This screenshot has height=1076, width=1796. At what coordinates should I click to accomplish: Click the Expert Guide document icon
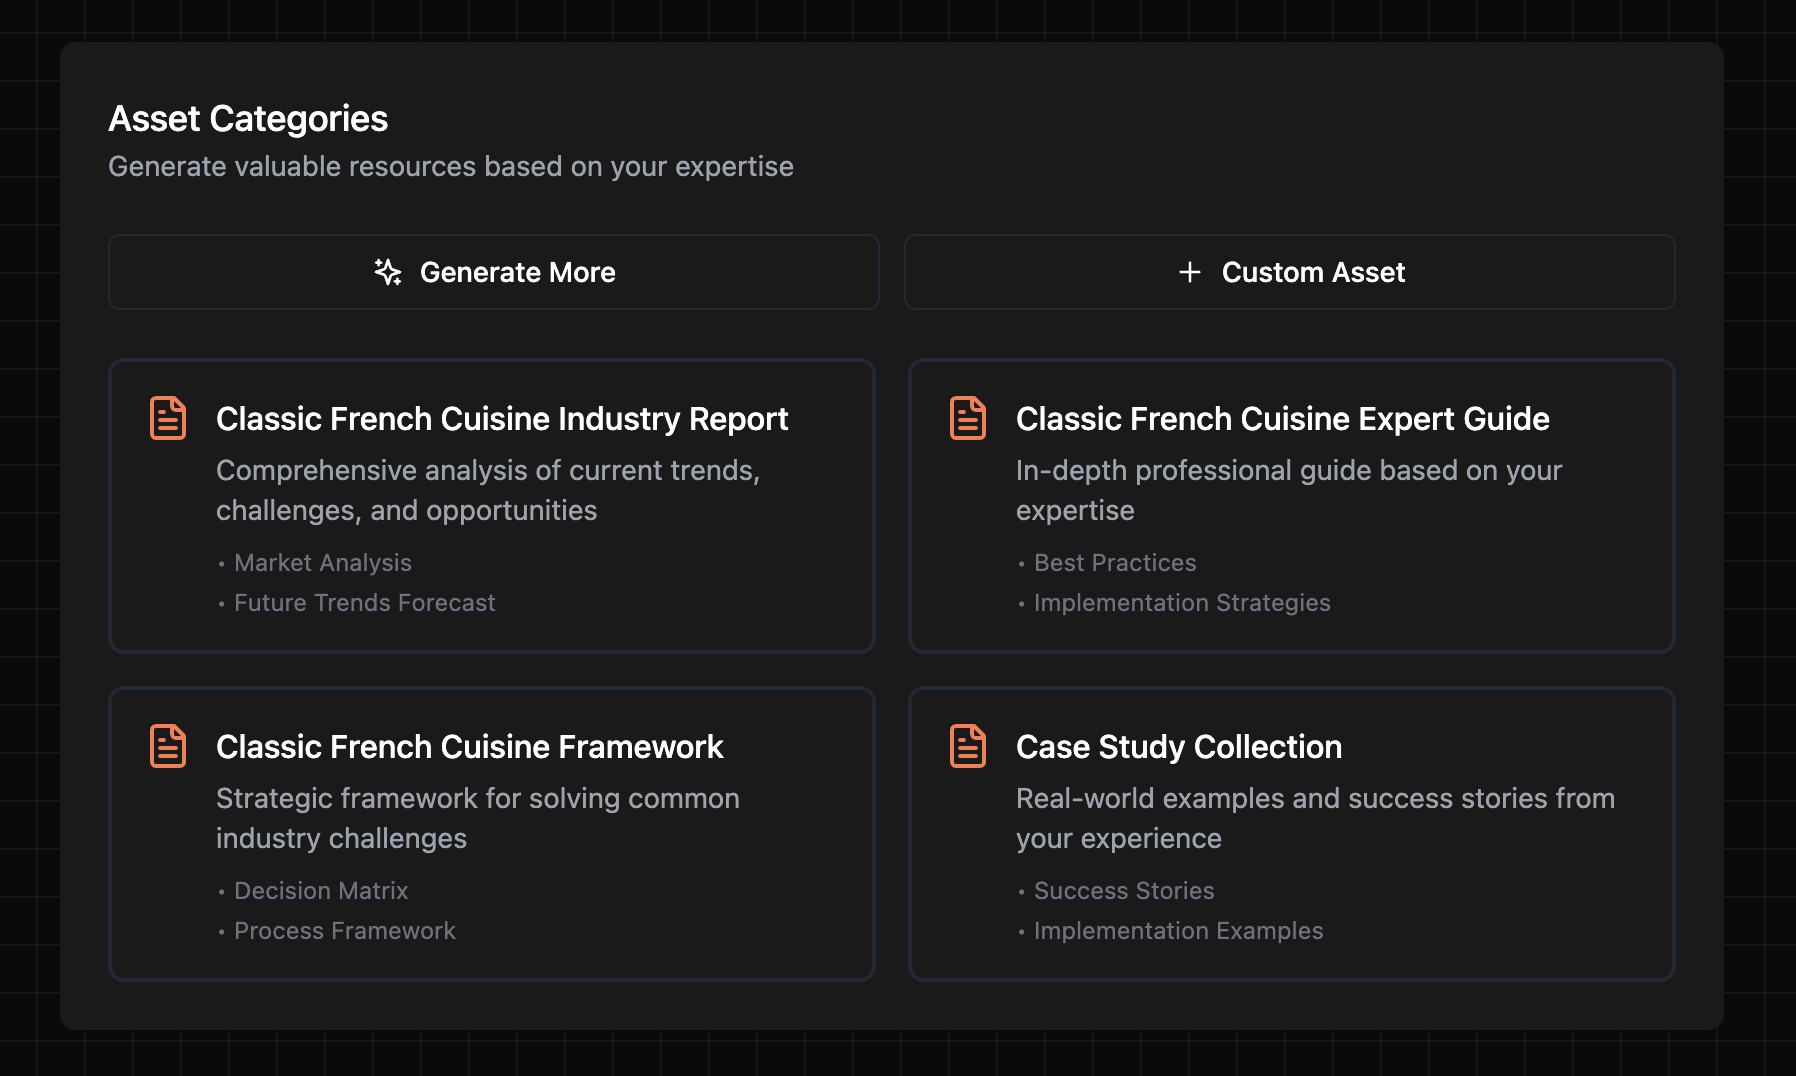tap(967, 418)
